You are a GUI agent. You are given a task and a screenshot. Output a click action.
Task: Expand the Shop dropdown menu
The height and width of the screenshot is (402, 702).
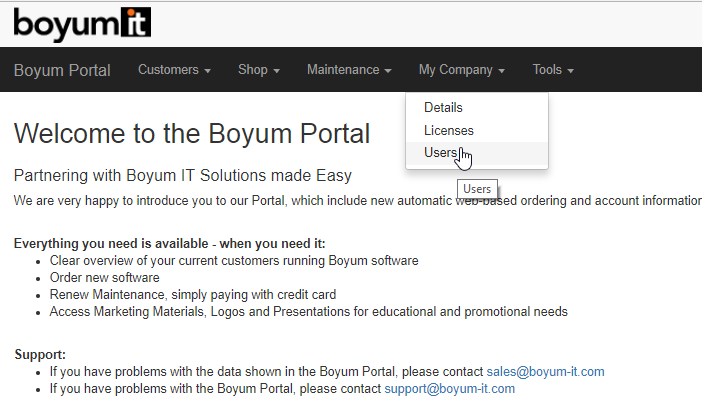click(259, 70)
